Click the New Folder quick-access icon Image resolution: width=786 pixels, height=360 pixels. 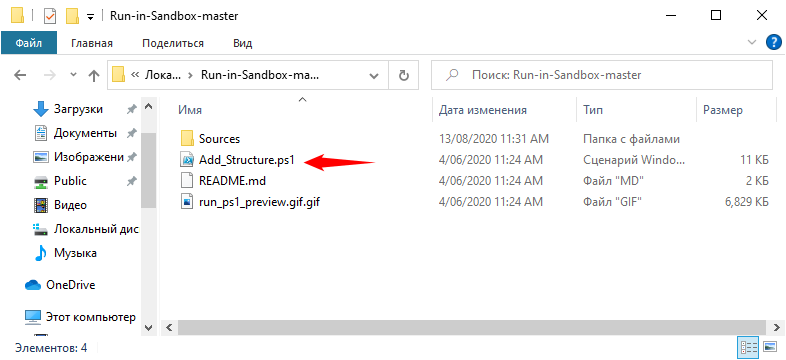pyautogui.click(x=73, y=16)
